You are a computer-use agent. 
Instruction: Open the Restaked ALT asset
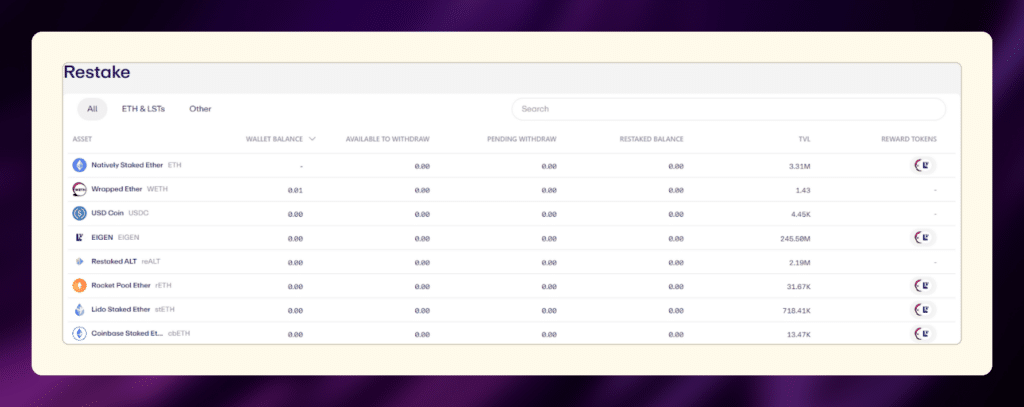[x=114, y=261]
